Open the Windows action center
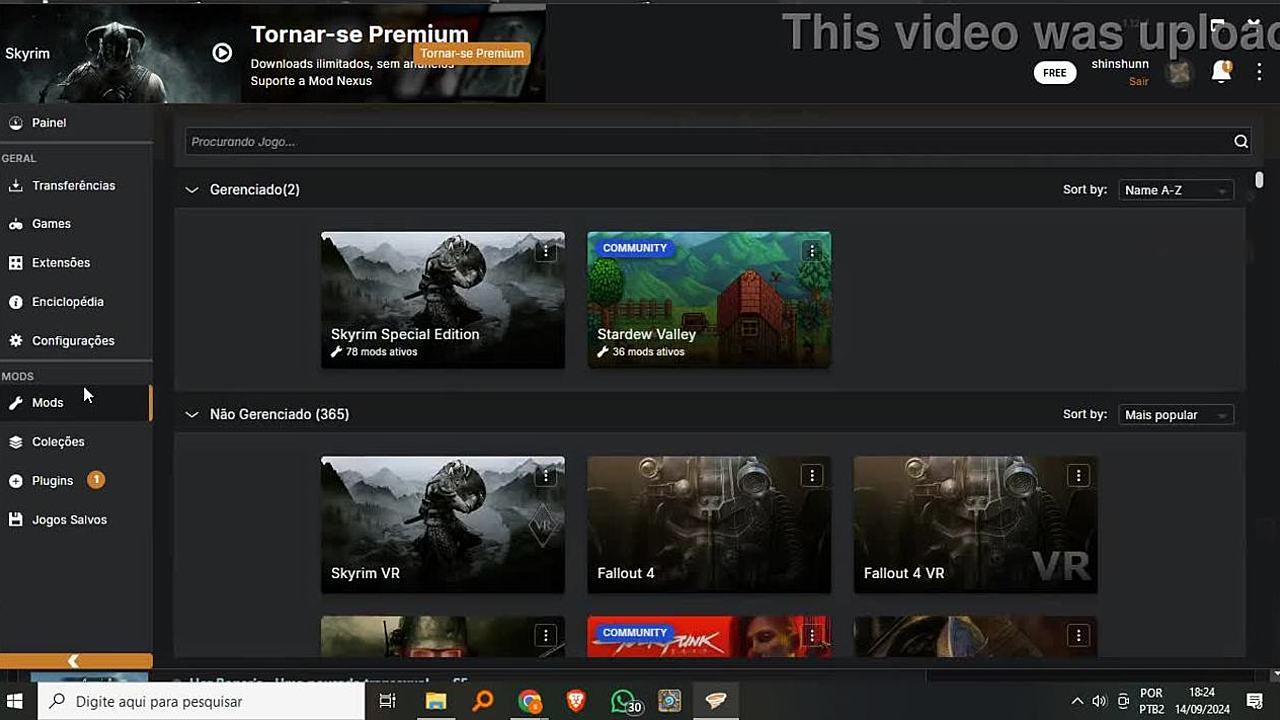The image size is (1280, 720). 1255,701
